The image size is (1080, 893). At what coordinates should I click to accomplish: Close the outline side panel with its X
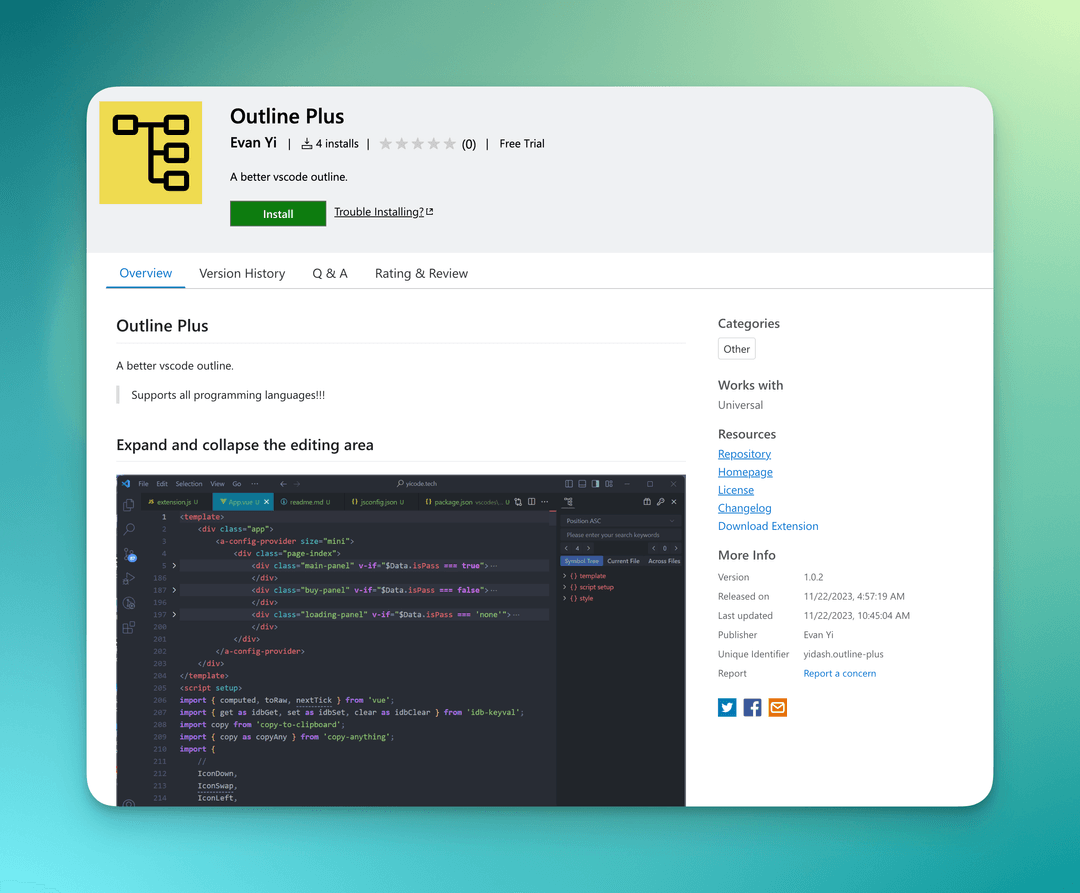click(x=674, y=502)
